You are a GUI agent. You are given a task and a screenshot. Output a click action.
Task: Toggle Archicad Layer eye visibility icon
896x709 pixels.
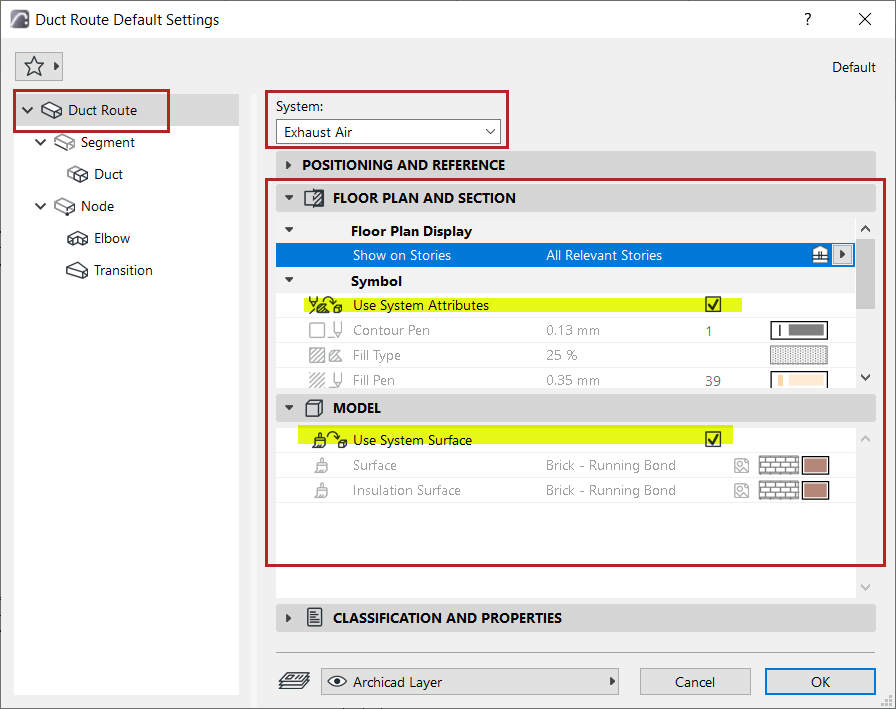point(337,682)
